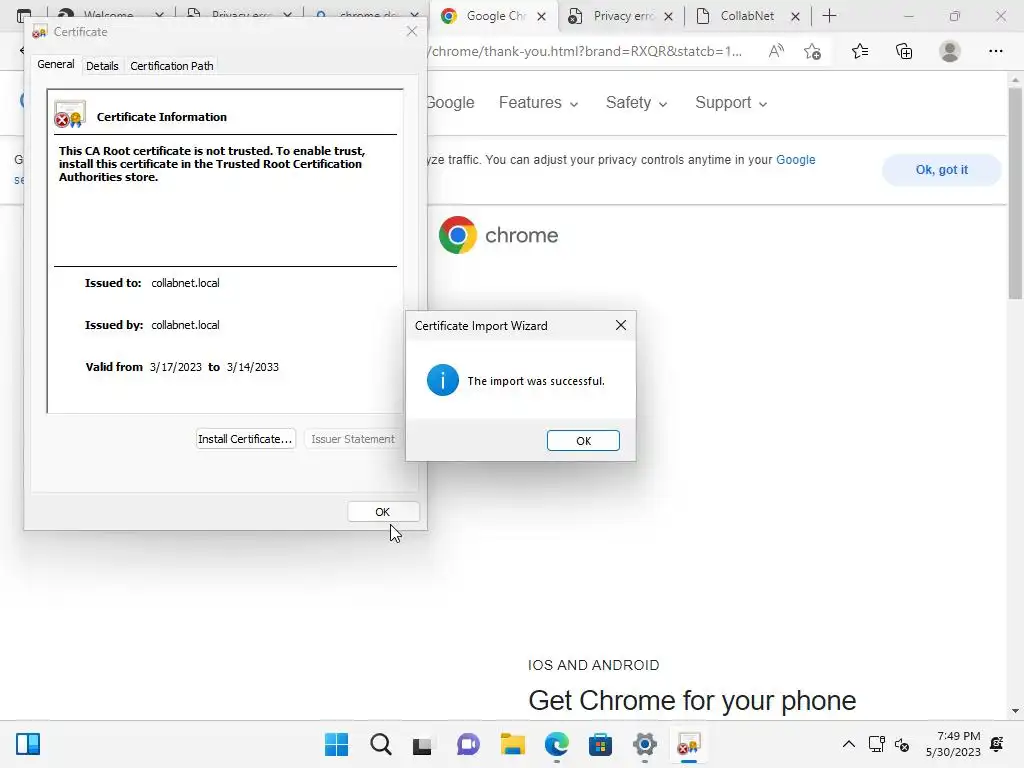The height and width of the screenshot is (768, 1024).
Task: Close the Certificate Import Wizard dialog
Action: coord(620,325)
